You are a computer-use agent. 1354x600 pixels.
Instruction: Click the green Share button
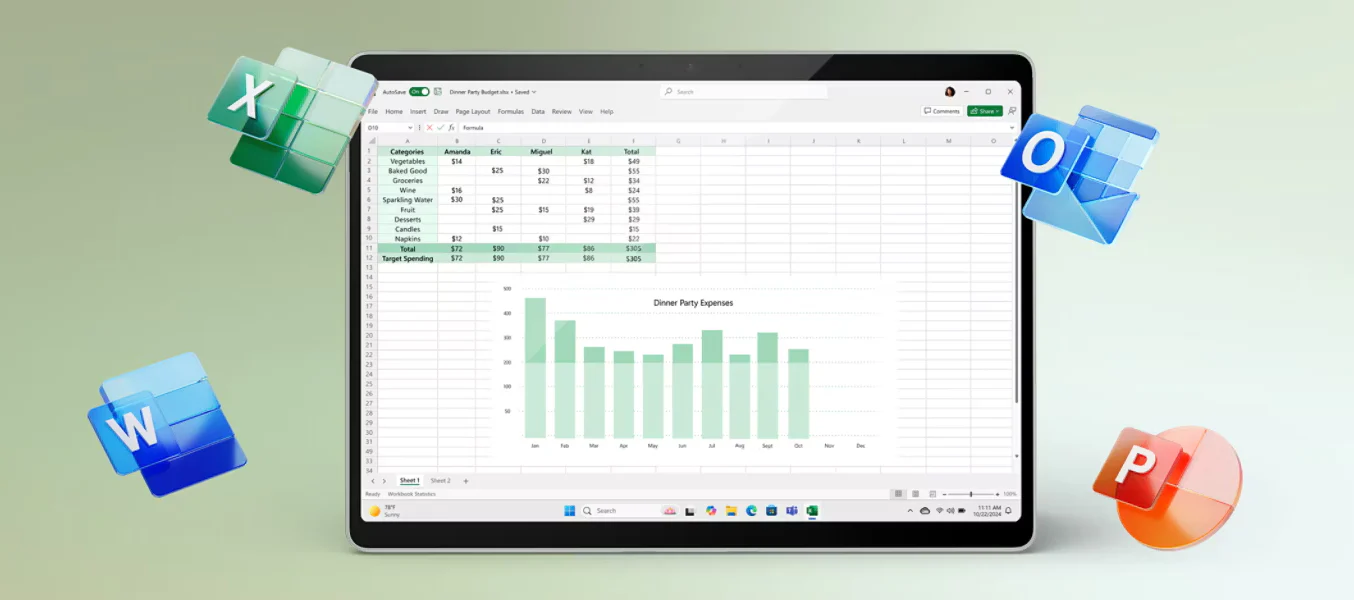(x=984, y=111)
